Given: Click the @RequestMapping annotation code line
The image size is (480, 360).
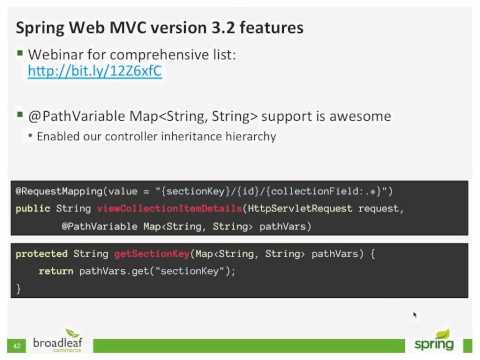Looking at the screenshot, I should (x=204, y=191).
